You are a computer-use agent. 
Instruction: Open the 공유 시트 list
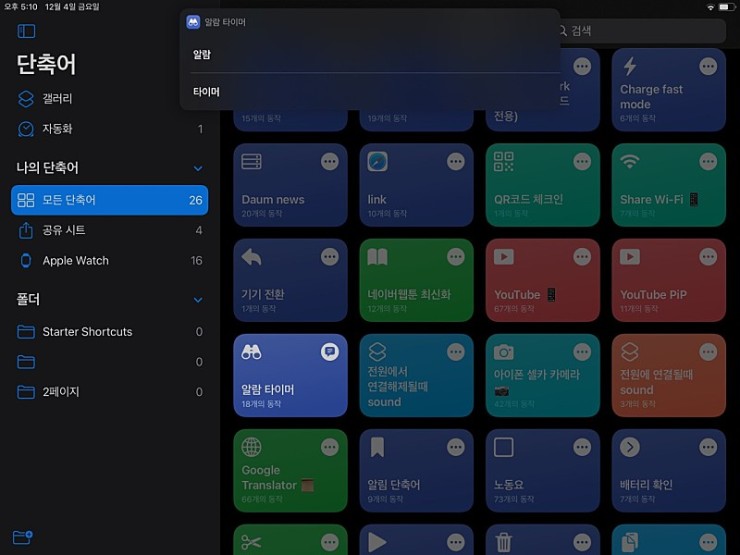coord(109,230)
